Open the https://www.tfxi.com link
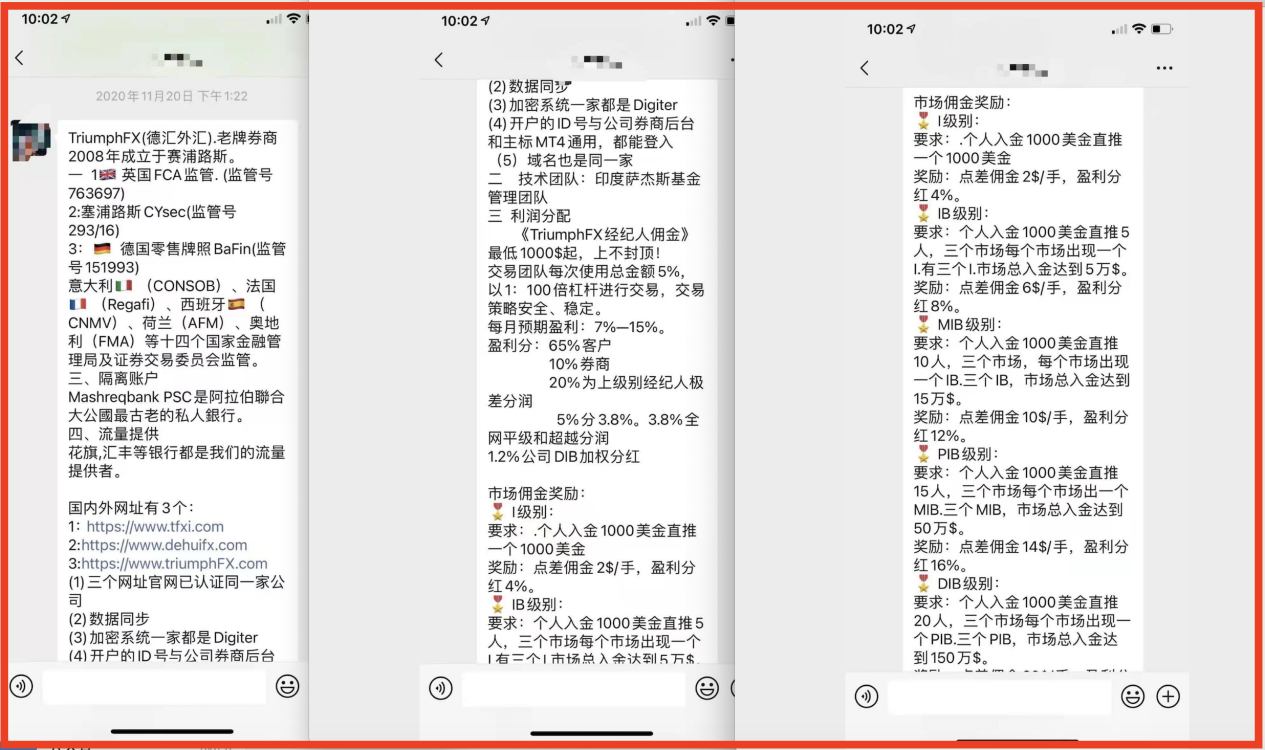This screenshot has width=1265, height=750. [x=155, y=526]
